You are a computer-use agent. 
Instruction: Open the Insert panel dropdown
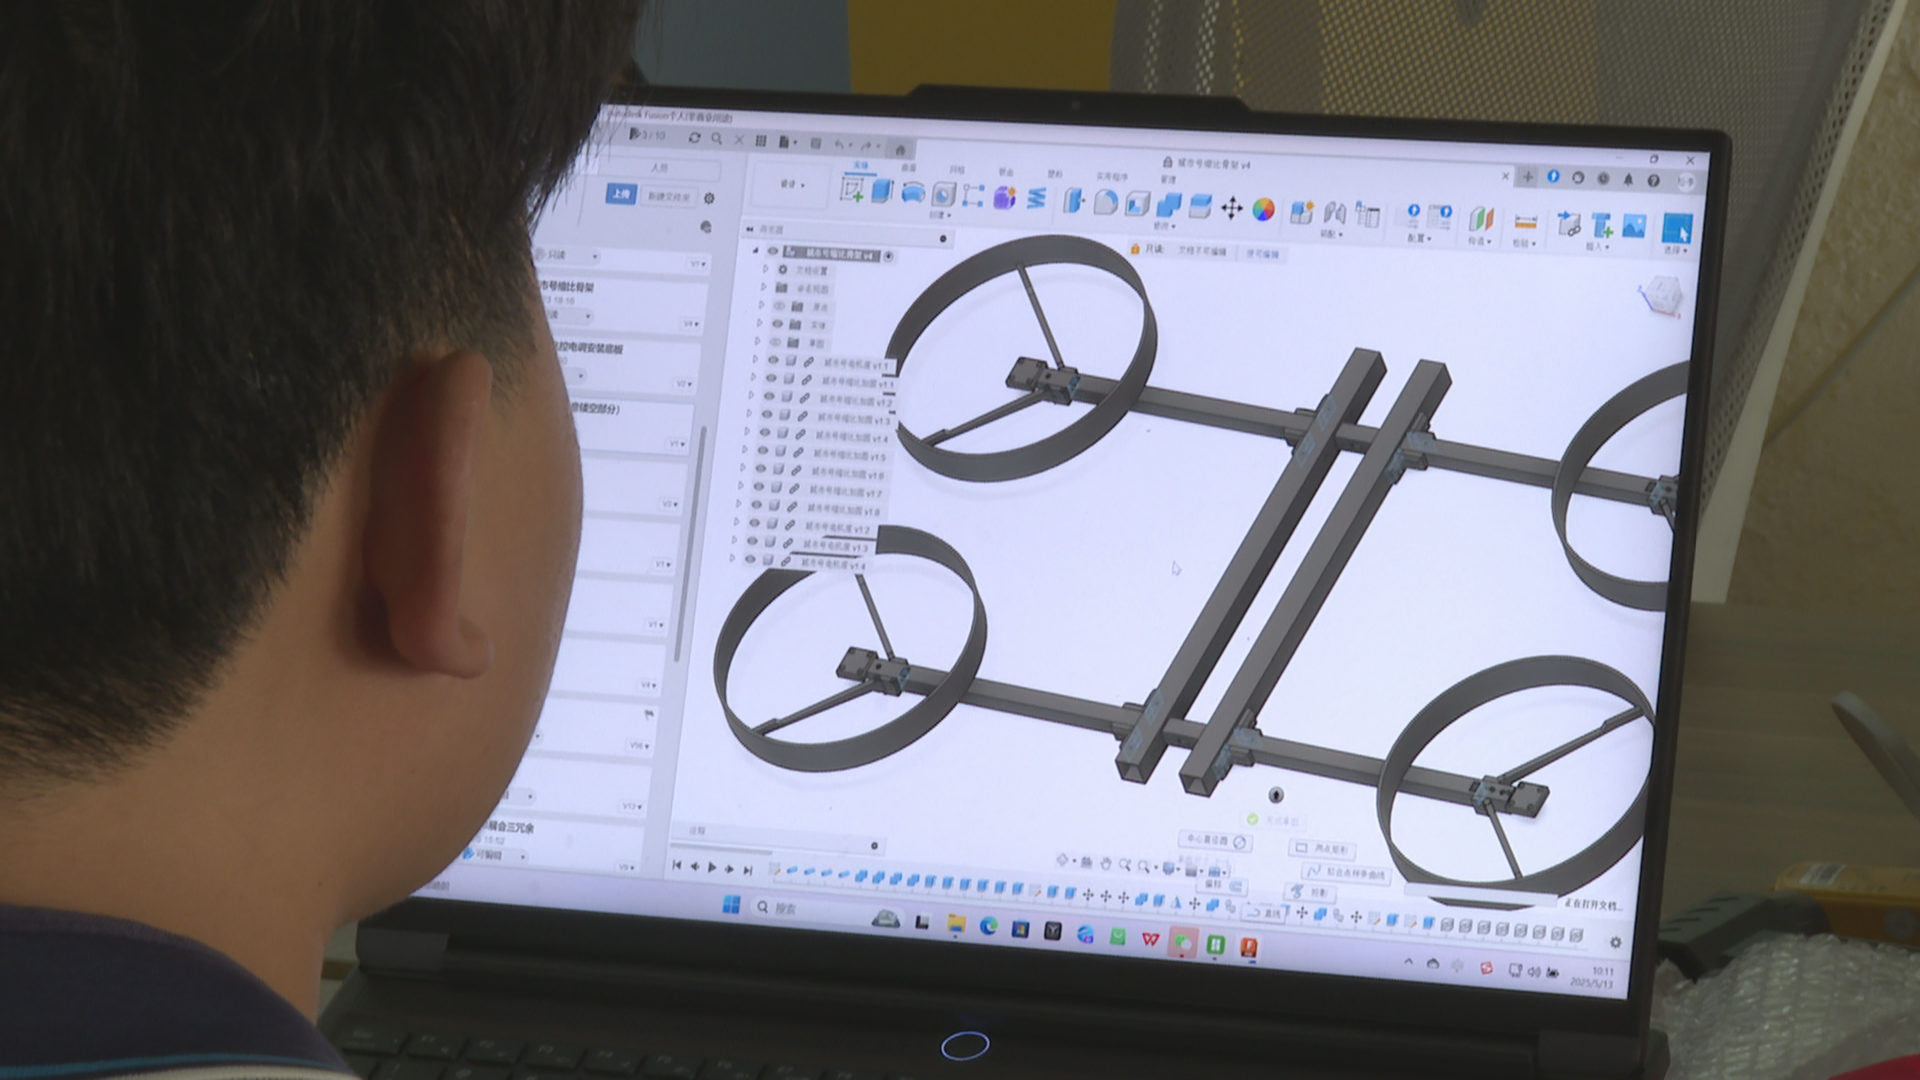[1596, 246]
